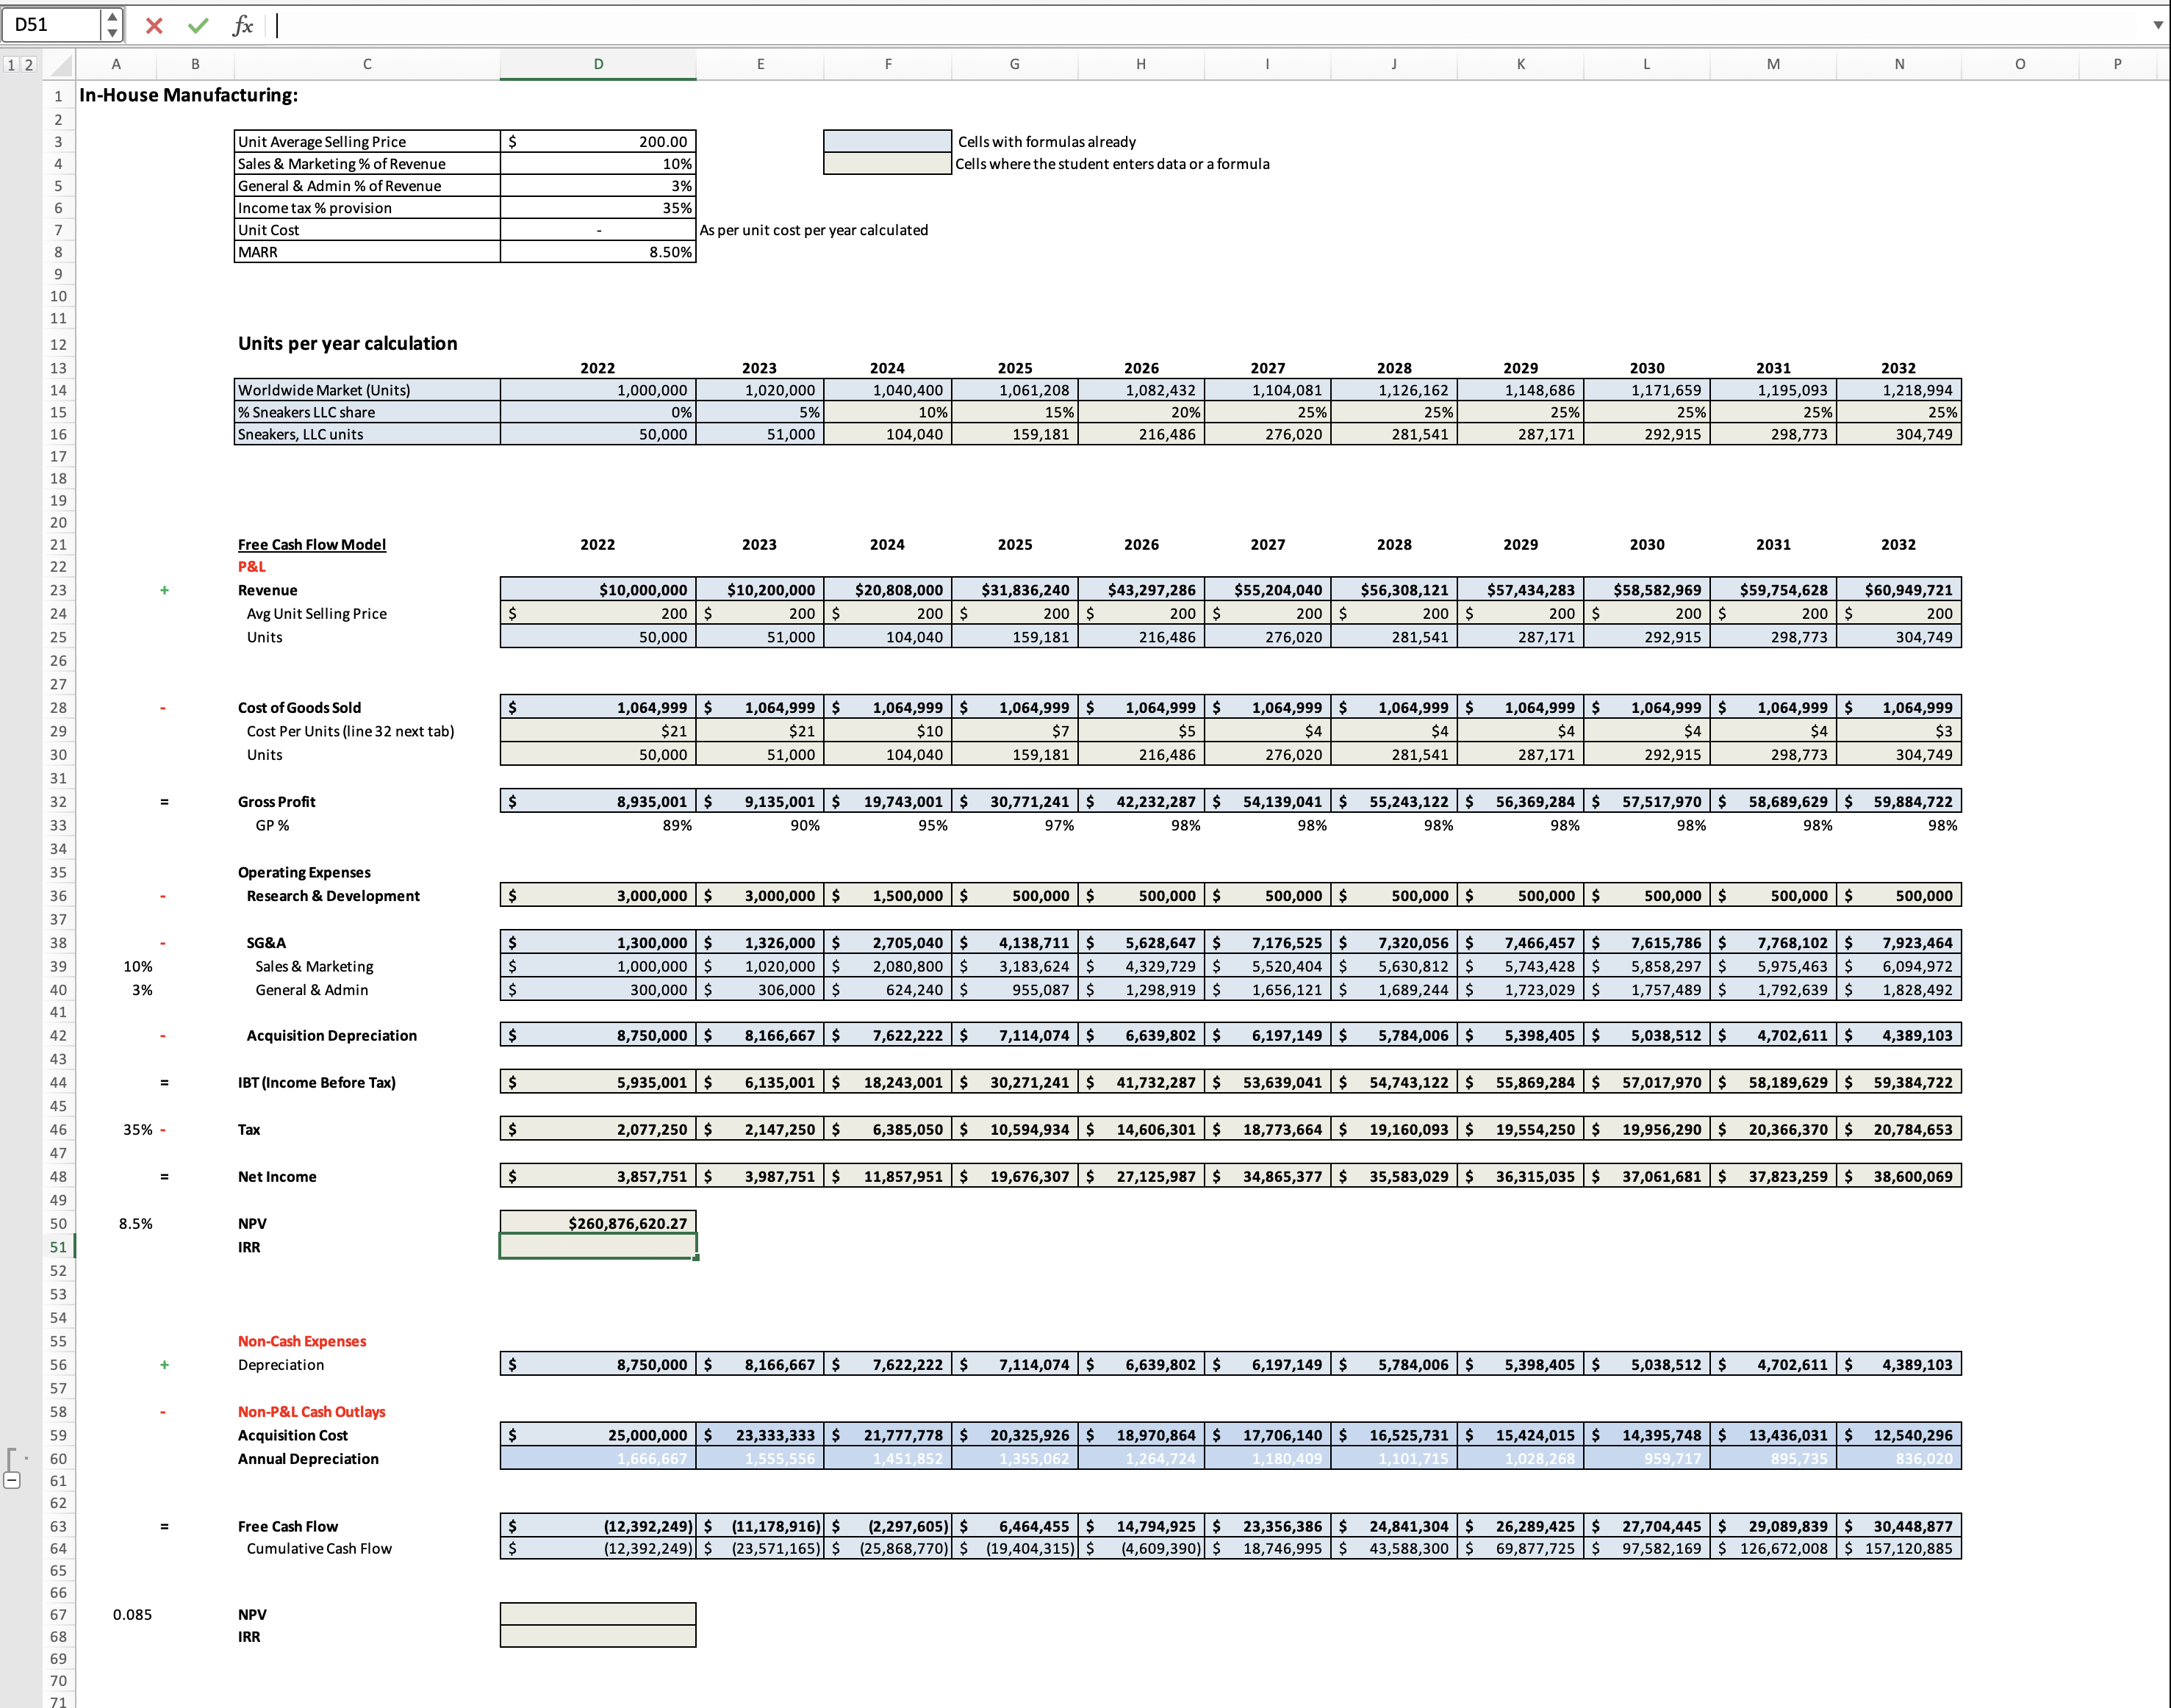This screenshot has width=2171, height=1708.
Task: Select column D by clicking its header
Action: [598, 64]
